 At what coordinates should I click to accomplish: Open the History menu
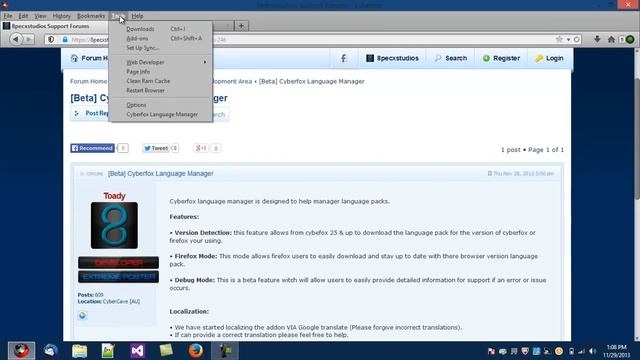62,16
